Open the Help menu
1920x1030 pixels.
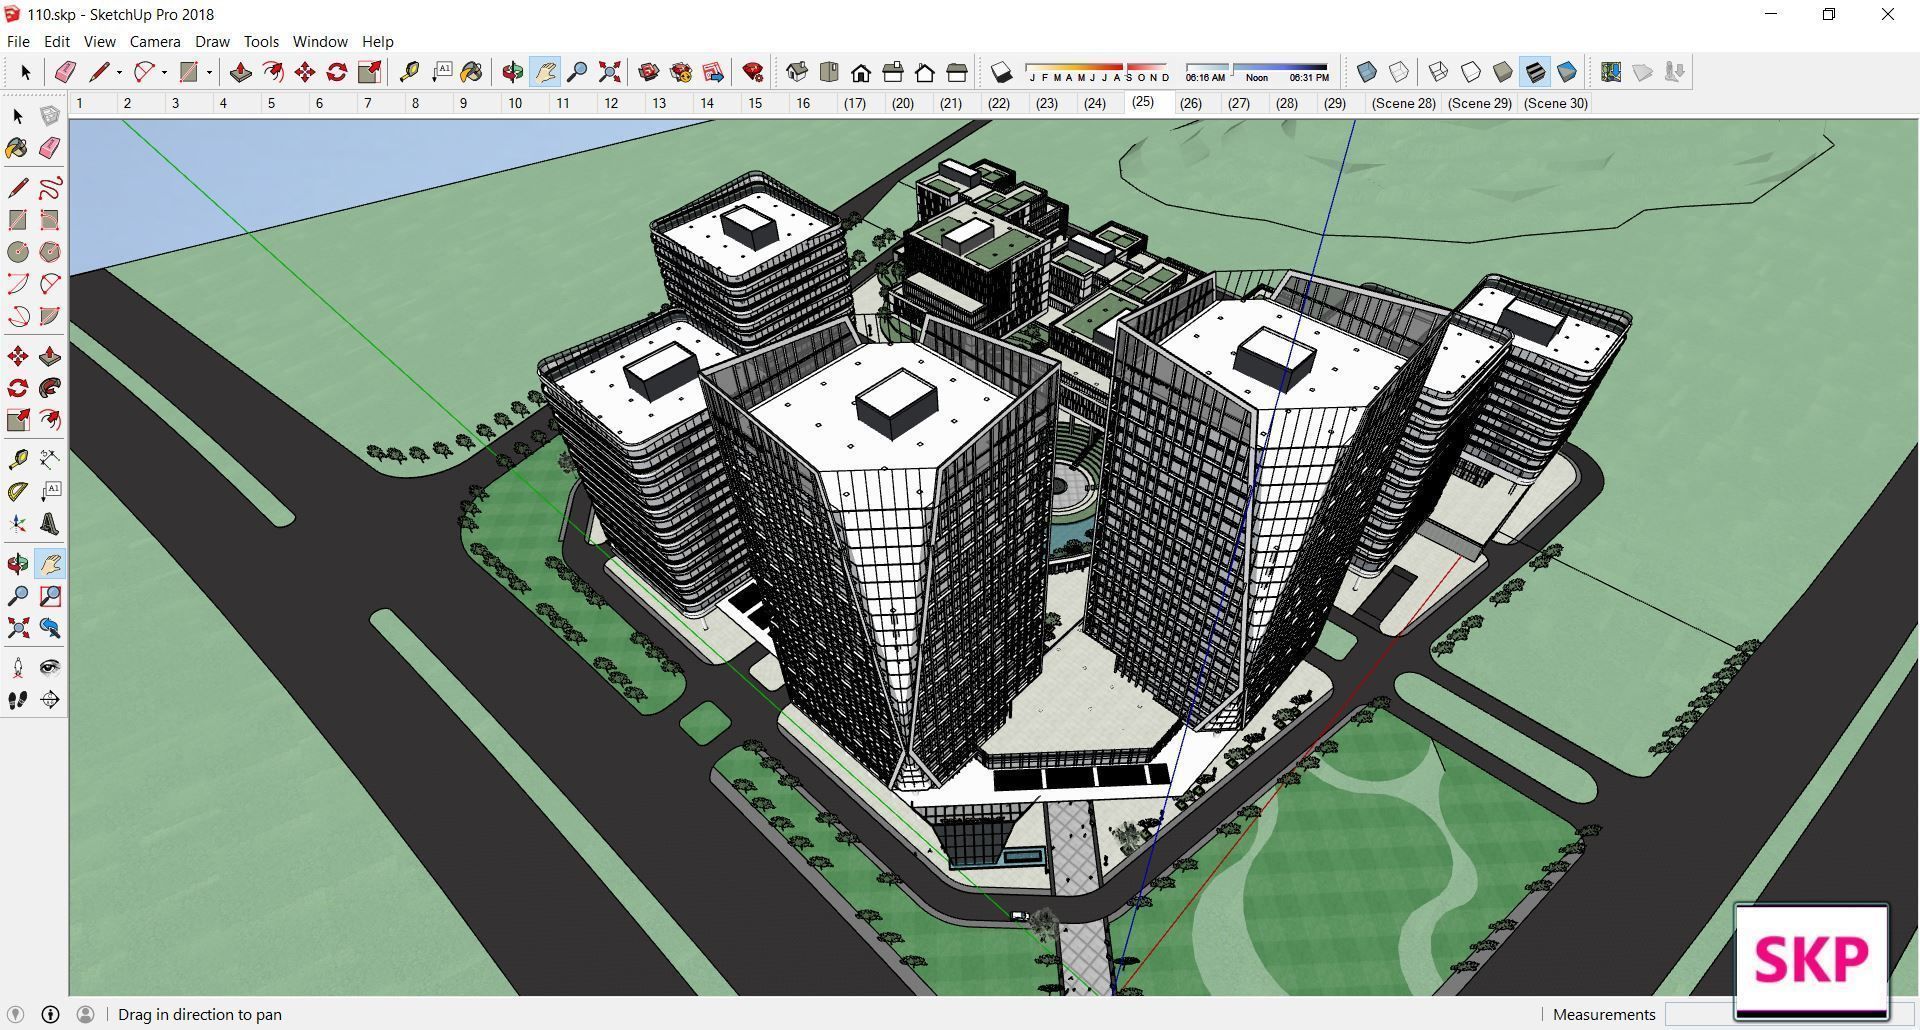point(377,41)
